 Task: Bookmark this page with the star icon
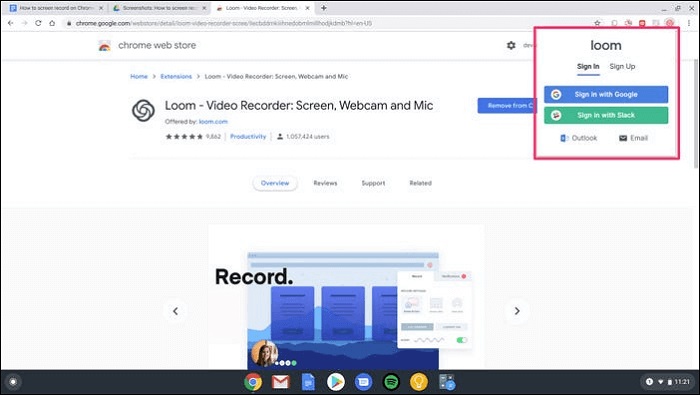point(597,23)
